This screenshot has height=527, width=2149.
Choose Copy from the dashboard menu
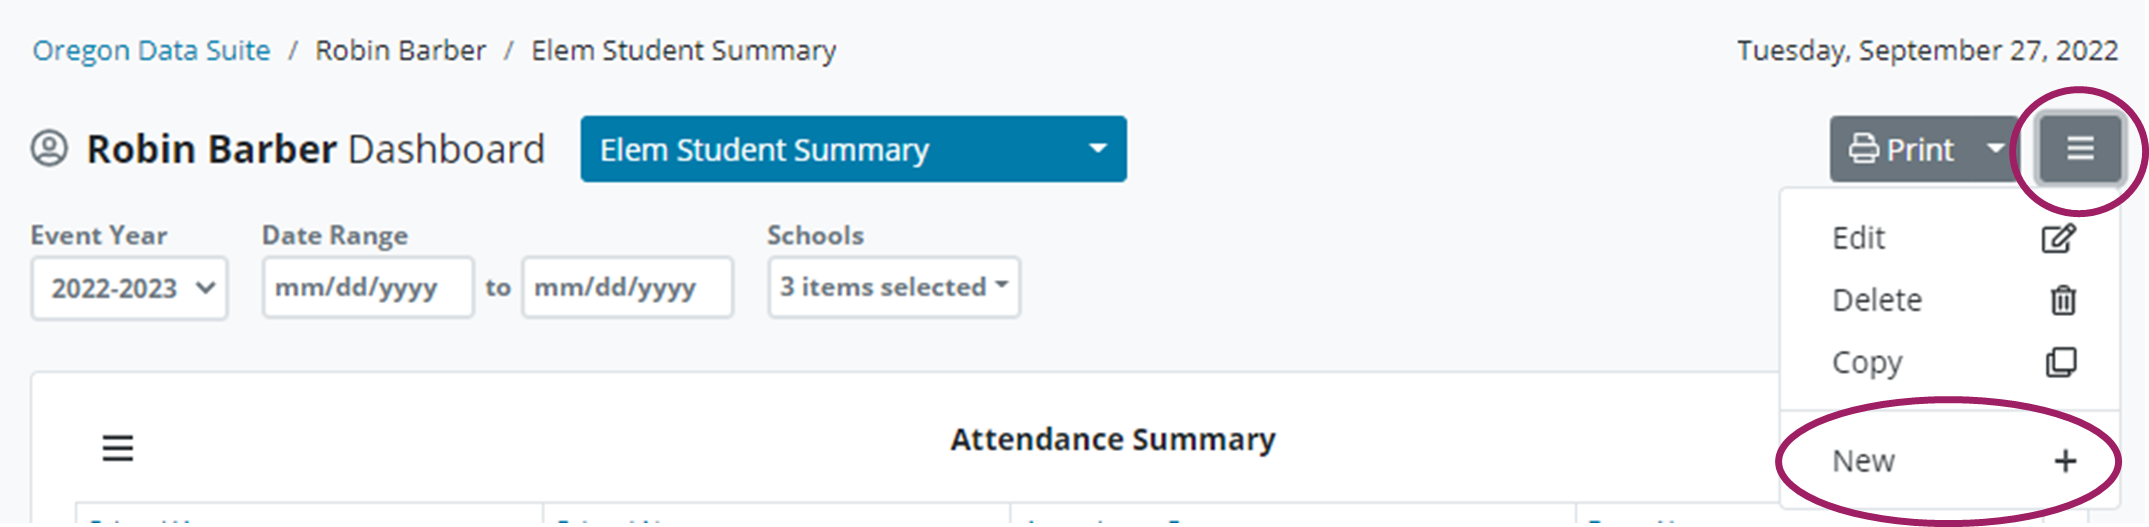click(1867, 362)
